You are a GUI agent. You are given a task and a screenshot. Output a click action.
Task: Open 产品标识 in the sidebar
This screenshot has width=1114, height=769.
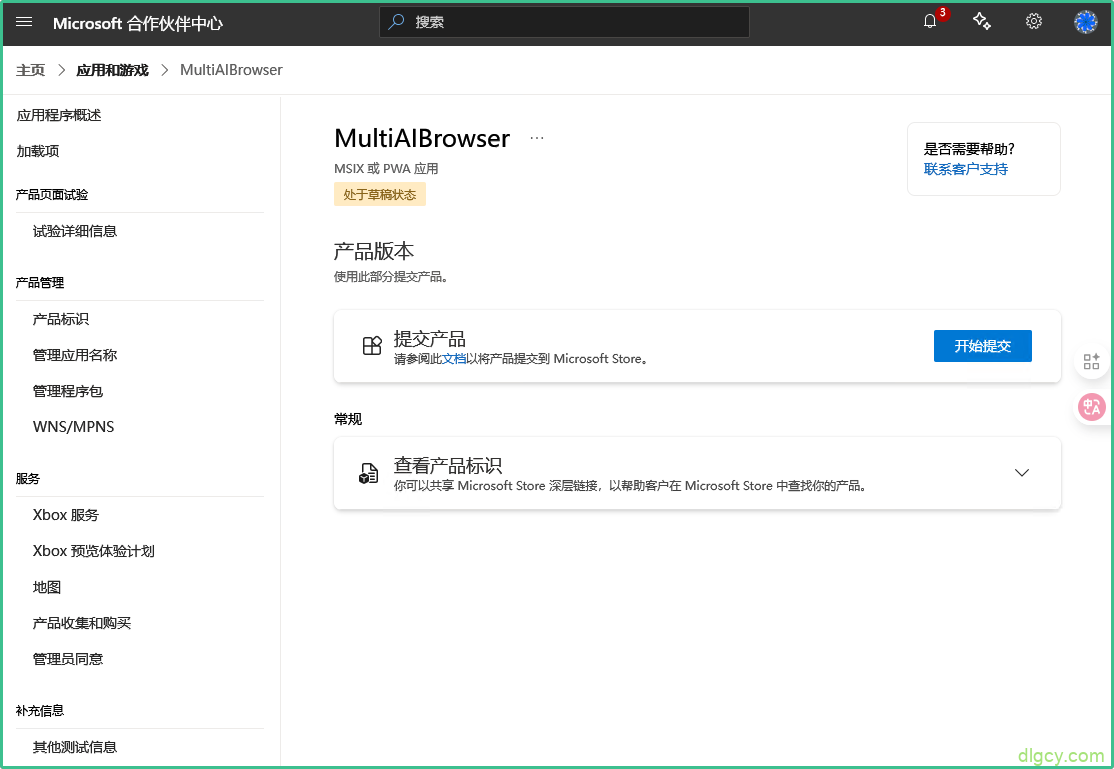[61, 319]
